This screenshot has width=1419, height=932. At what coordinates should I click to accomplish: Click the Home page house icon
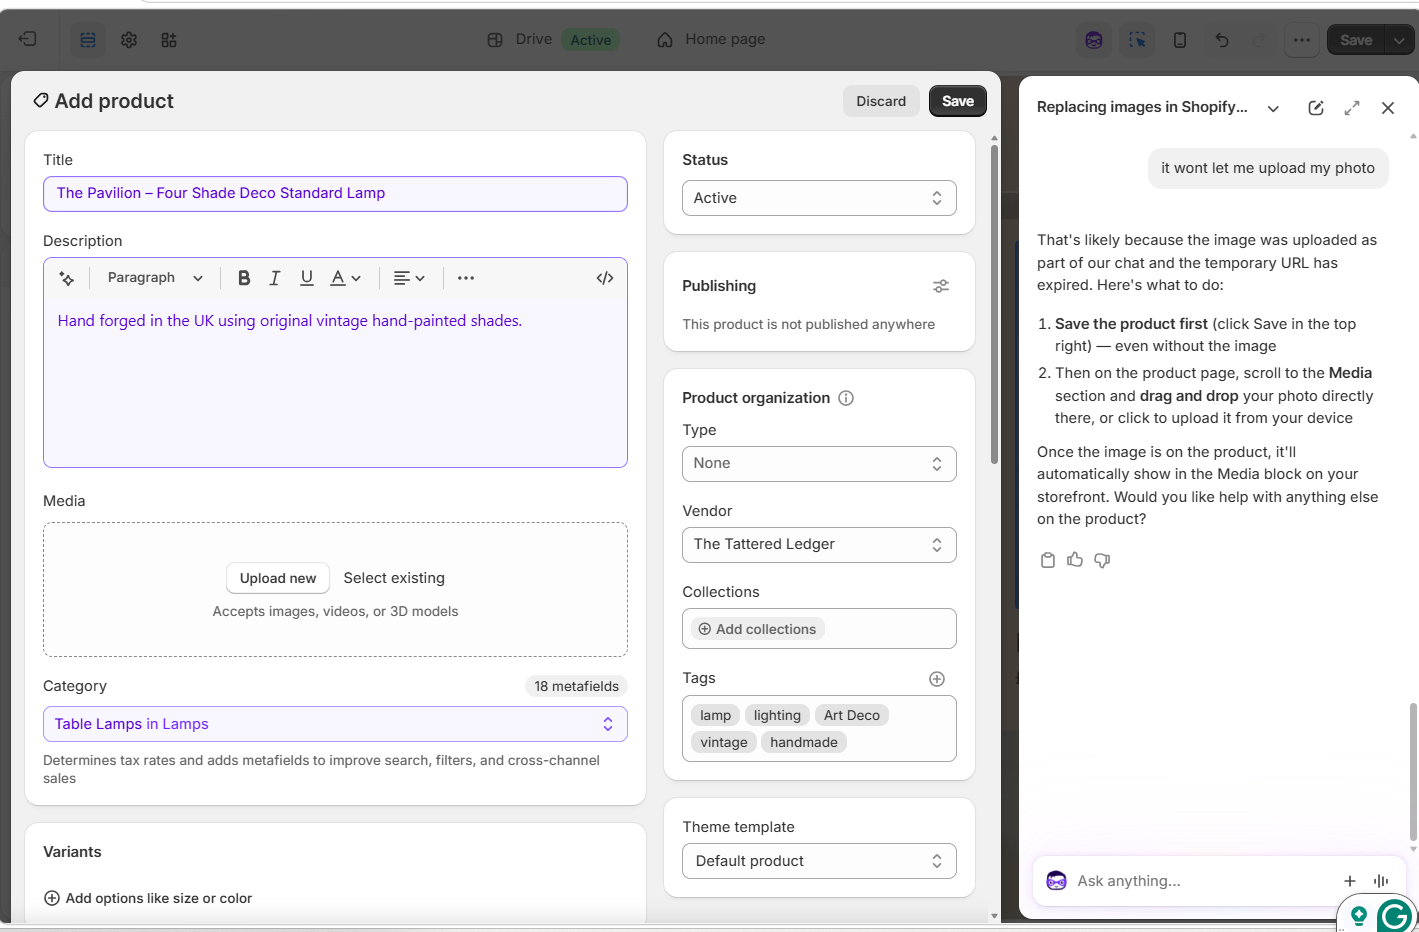click(x=665, y=40)
